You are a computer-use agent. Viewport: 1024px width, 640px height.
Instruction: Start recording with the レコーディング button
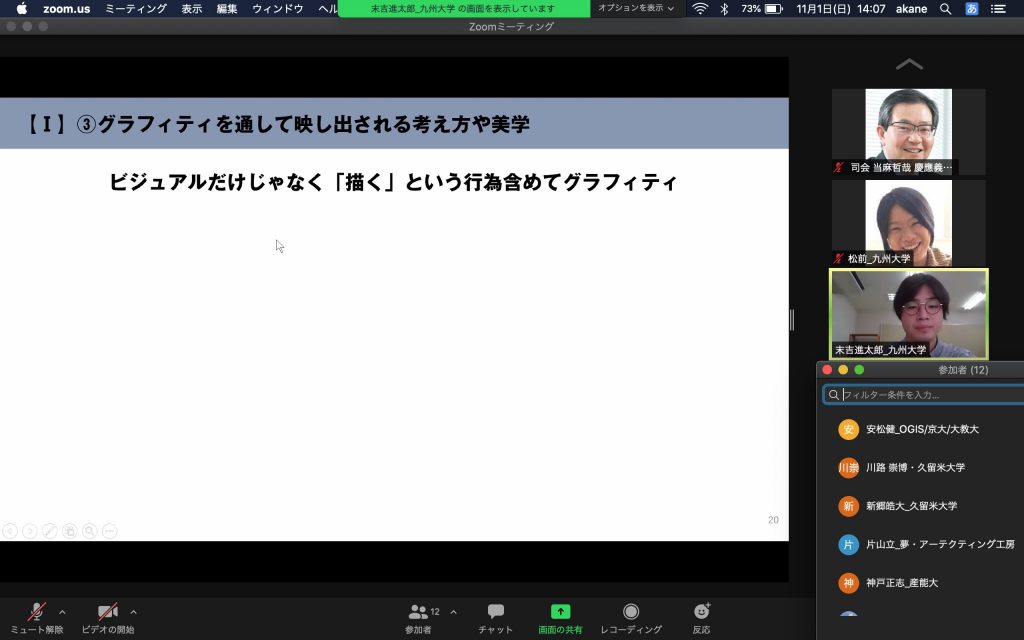[x=630, y=612]
